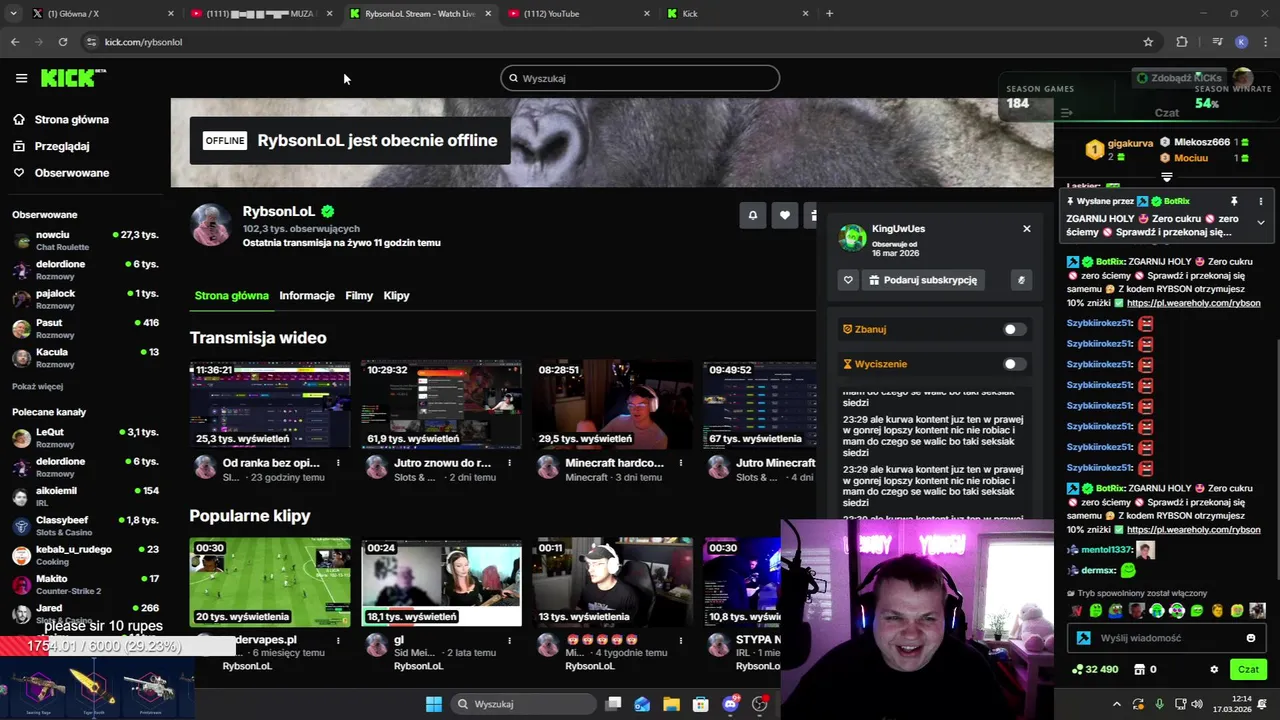Screen dimensions: 1280x720
Task: Click heart icon in KingUwUes card
Action: 848,280
